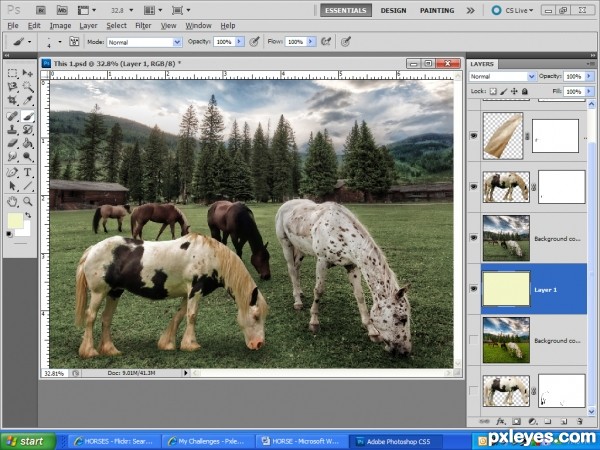Select the History Brush tool
This screenshot has width=600, height=450.
[x=28, y=129]
